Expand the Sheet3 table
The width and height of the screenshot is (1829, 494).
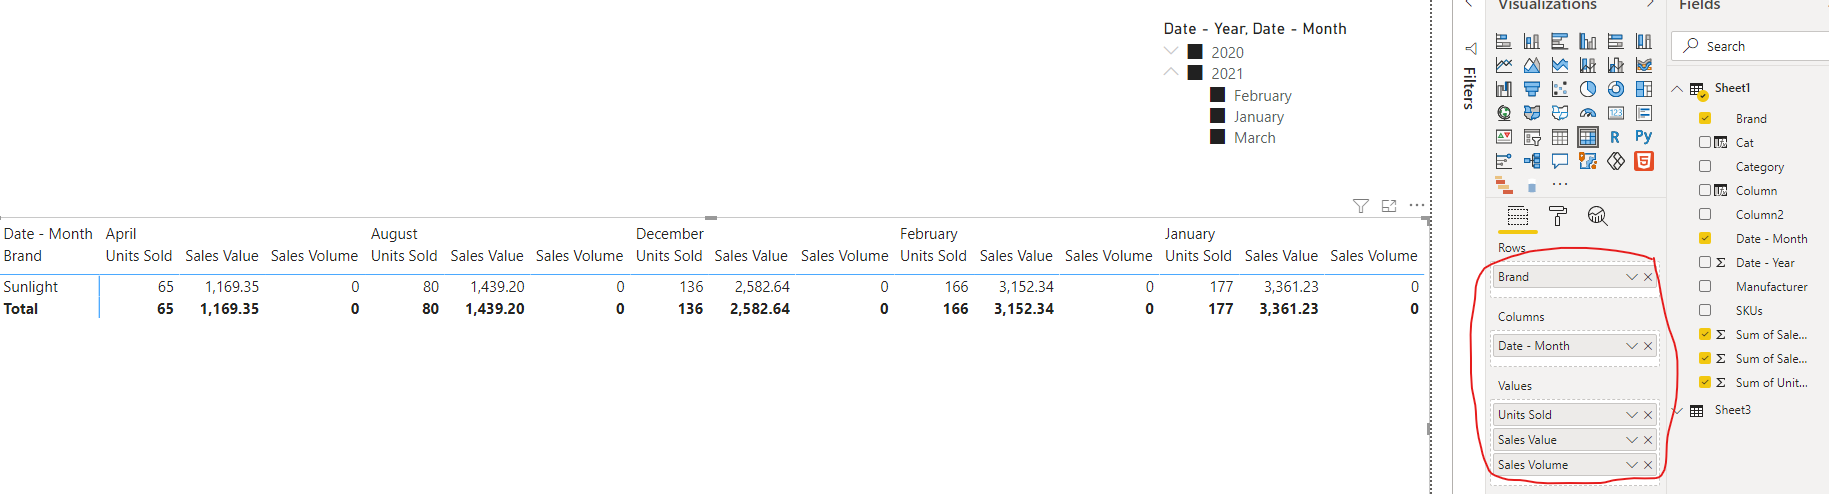pyautogui.click(x=1677, y=410)
